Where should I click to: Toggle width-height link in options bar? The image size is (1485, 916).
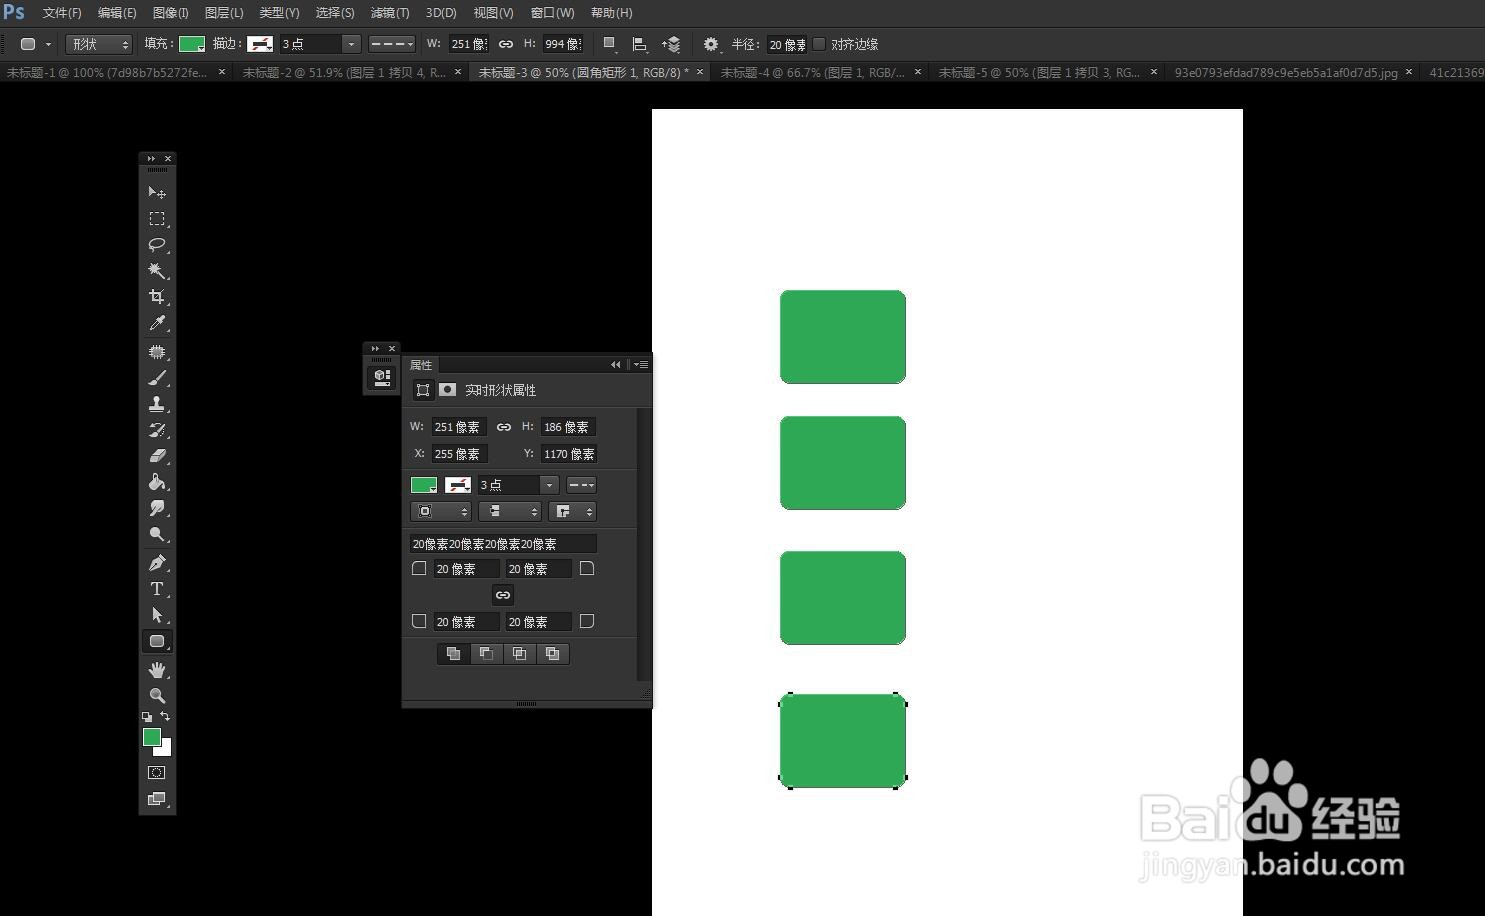tap(506, 44)
